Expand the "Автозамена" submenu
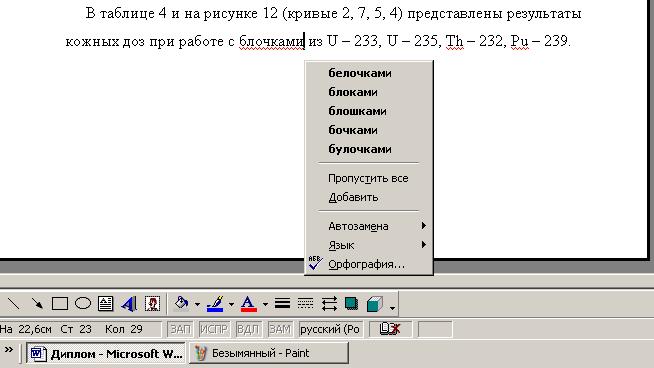Screen dimensions: 654x368 click(x=369, y=226)
